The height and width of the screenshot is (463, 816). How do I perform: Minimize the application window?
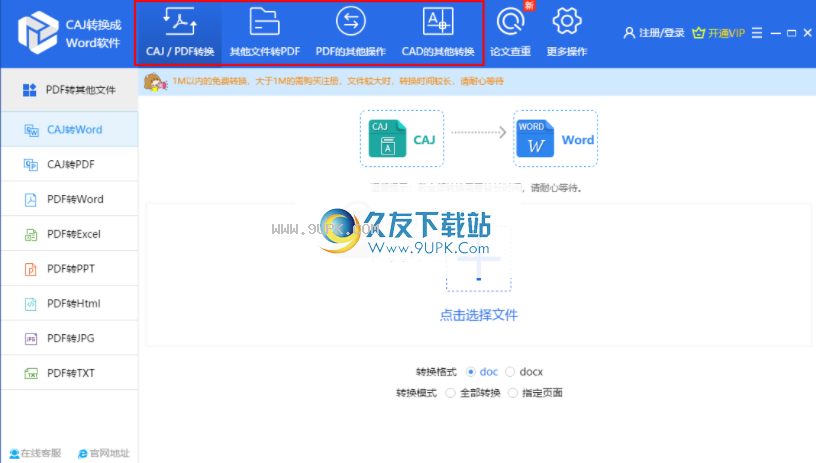tap(775, 33)
